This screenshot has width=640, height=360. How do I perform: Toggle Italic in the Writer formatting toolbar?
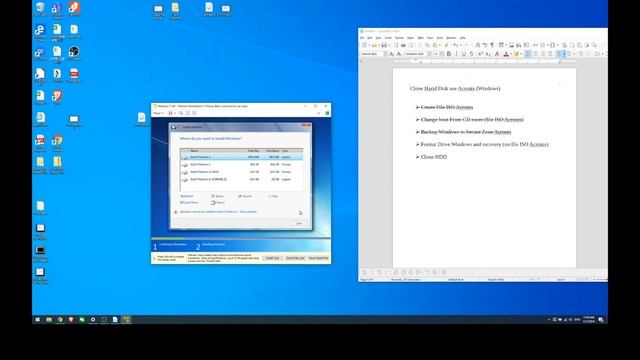click(456, 54)
